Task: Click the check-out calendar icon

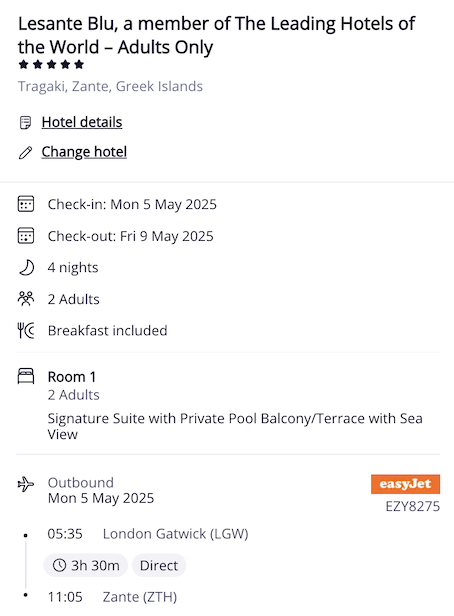Action: [26, 236]
